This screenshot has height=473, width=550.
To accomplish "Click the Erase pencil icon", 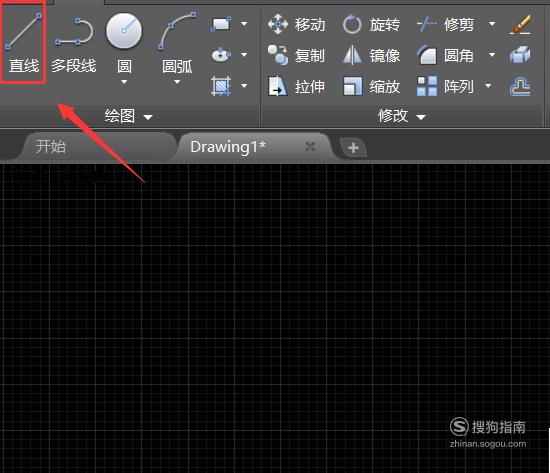I will 521,24.
